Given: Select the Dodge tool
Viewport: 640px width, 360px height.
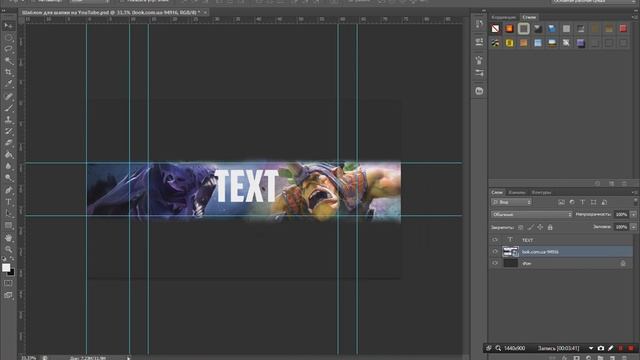Looking at the screenshot, I should coord(8,178).
